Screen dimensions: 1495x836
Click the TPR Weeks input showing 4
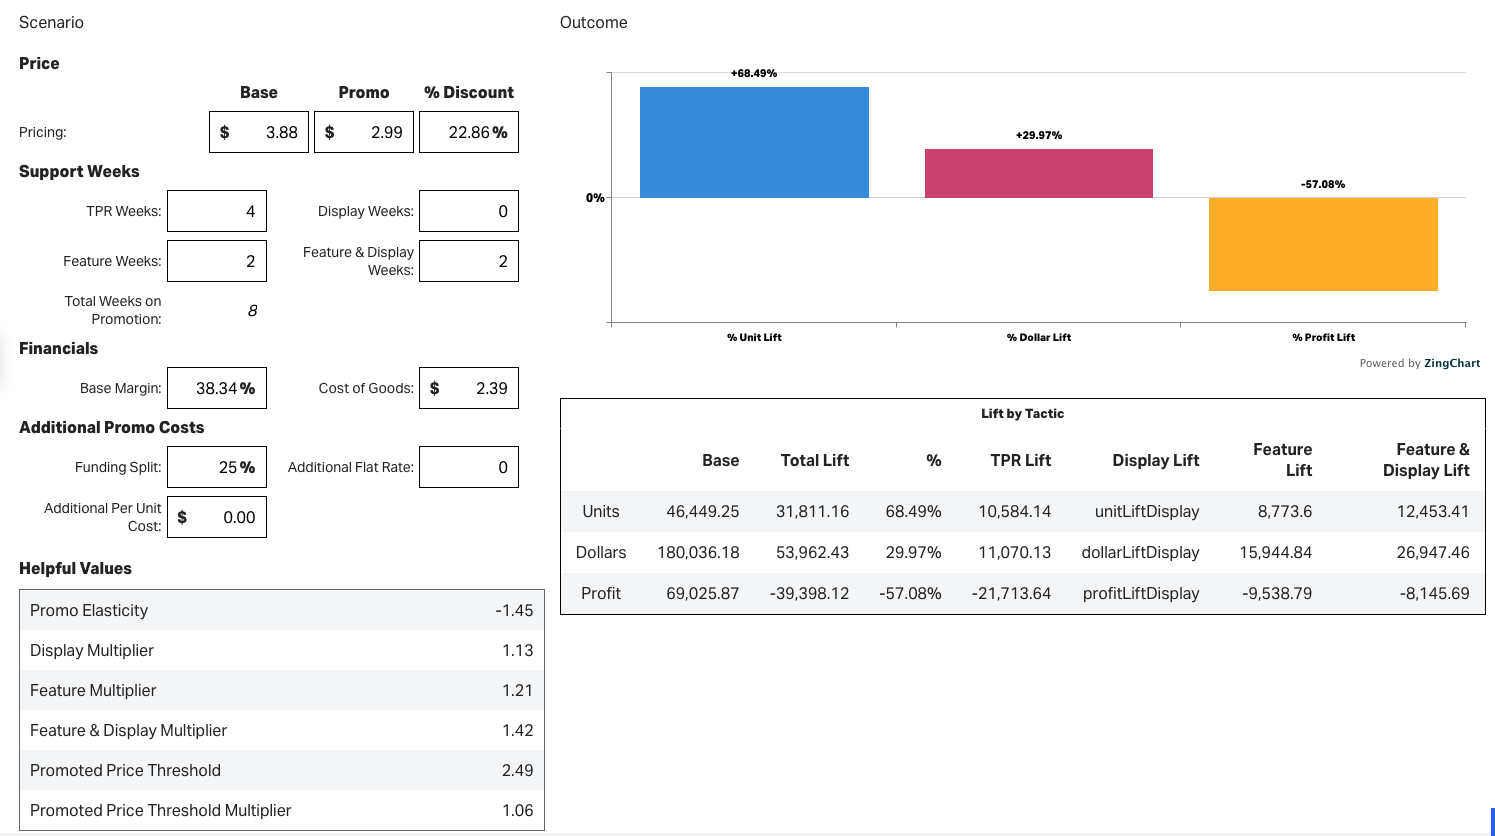[216, 210]
